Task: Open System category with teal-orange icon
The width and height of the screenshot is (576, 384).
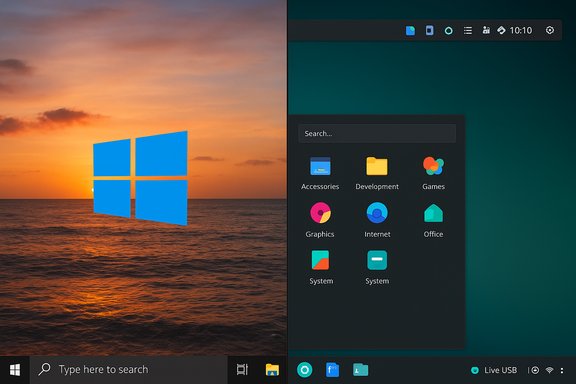Action: [x=321, y=267]
